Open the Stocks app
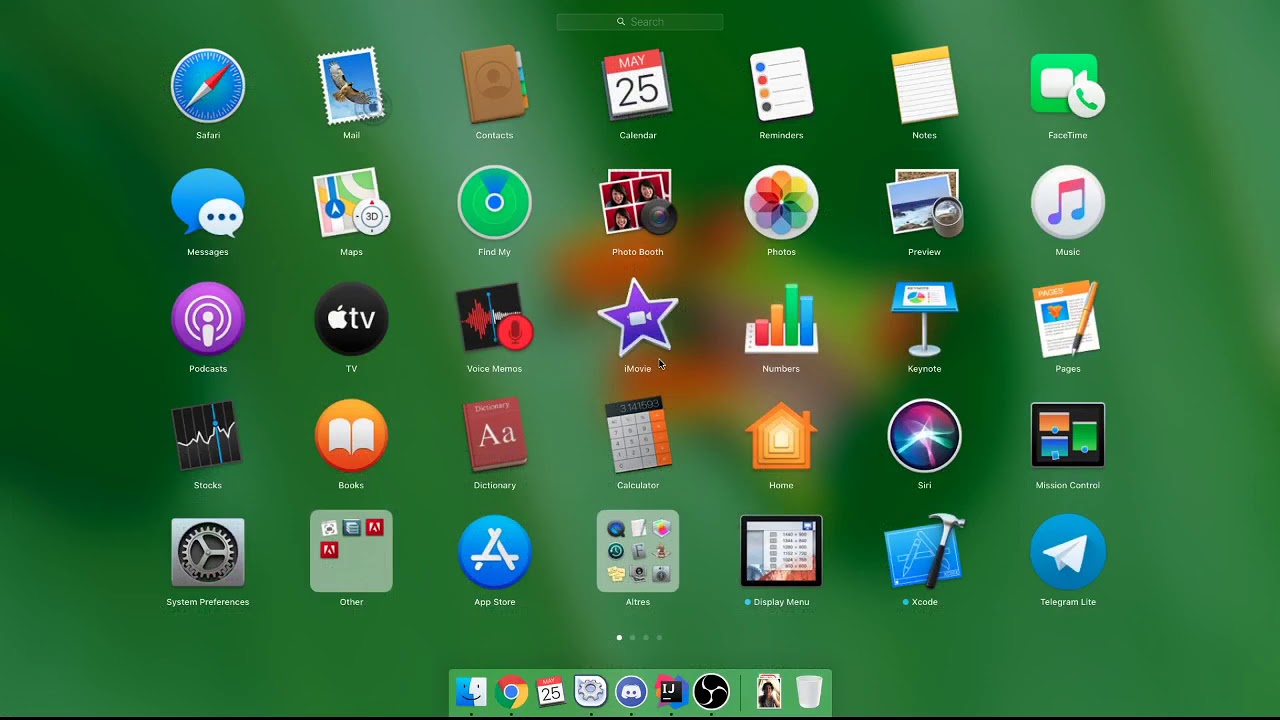The height and width of the screenshot is (720, 1280). 208,436
